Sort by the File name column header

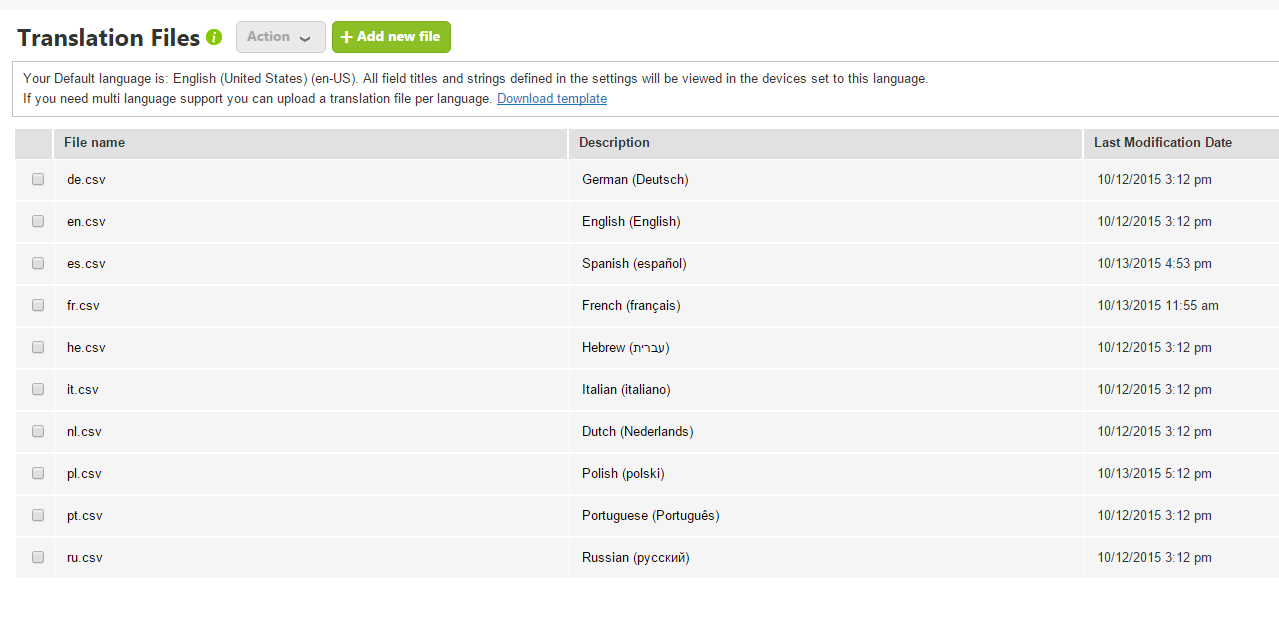95,142
